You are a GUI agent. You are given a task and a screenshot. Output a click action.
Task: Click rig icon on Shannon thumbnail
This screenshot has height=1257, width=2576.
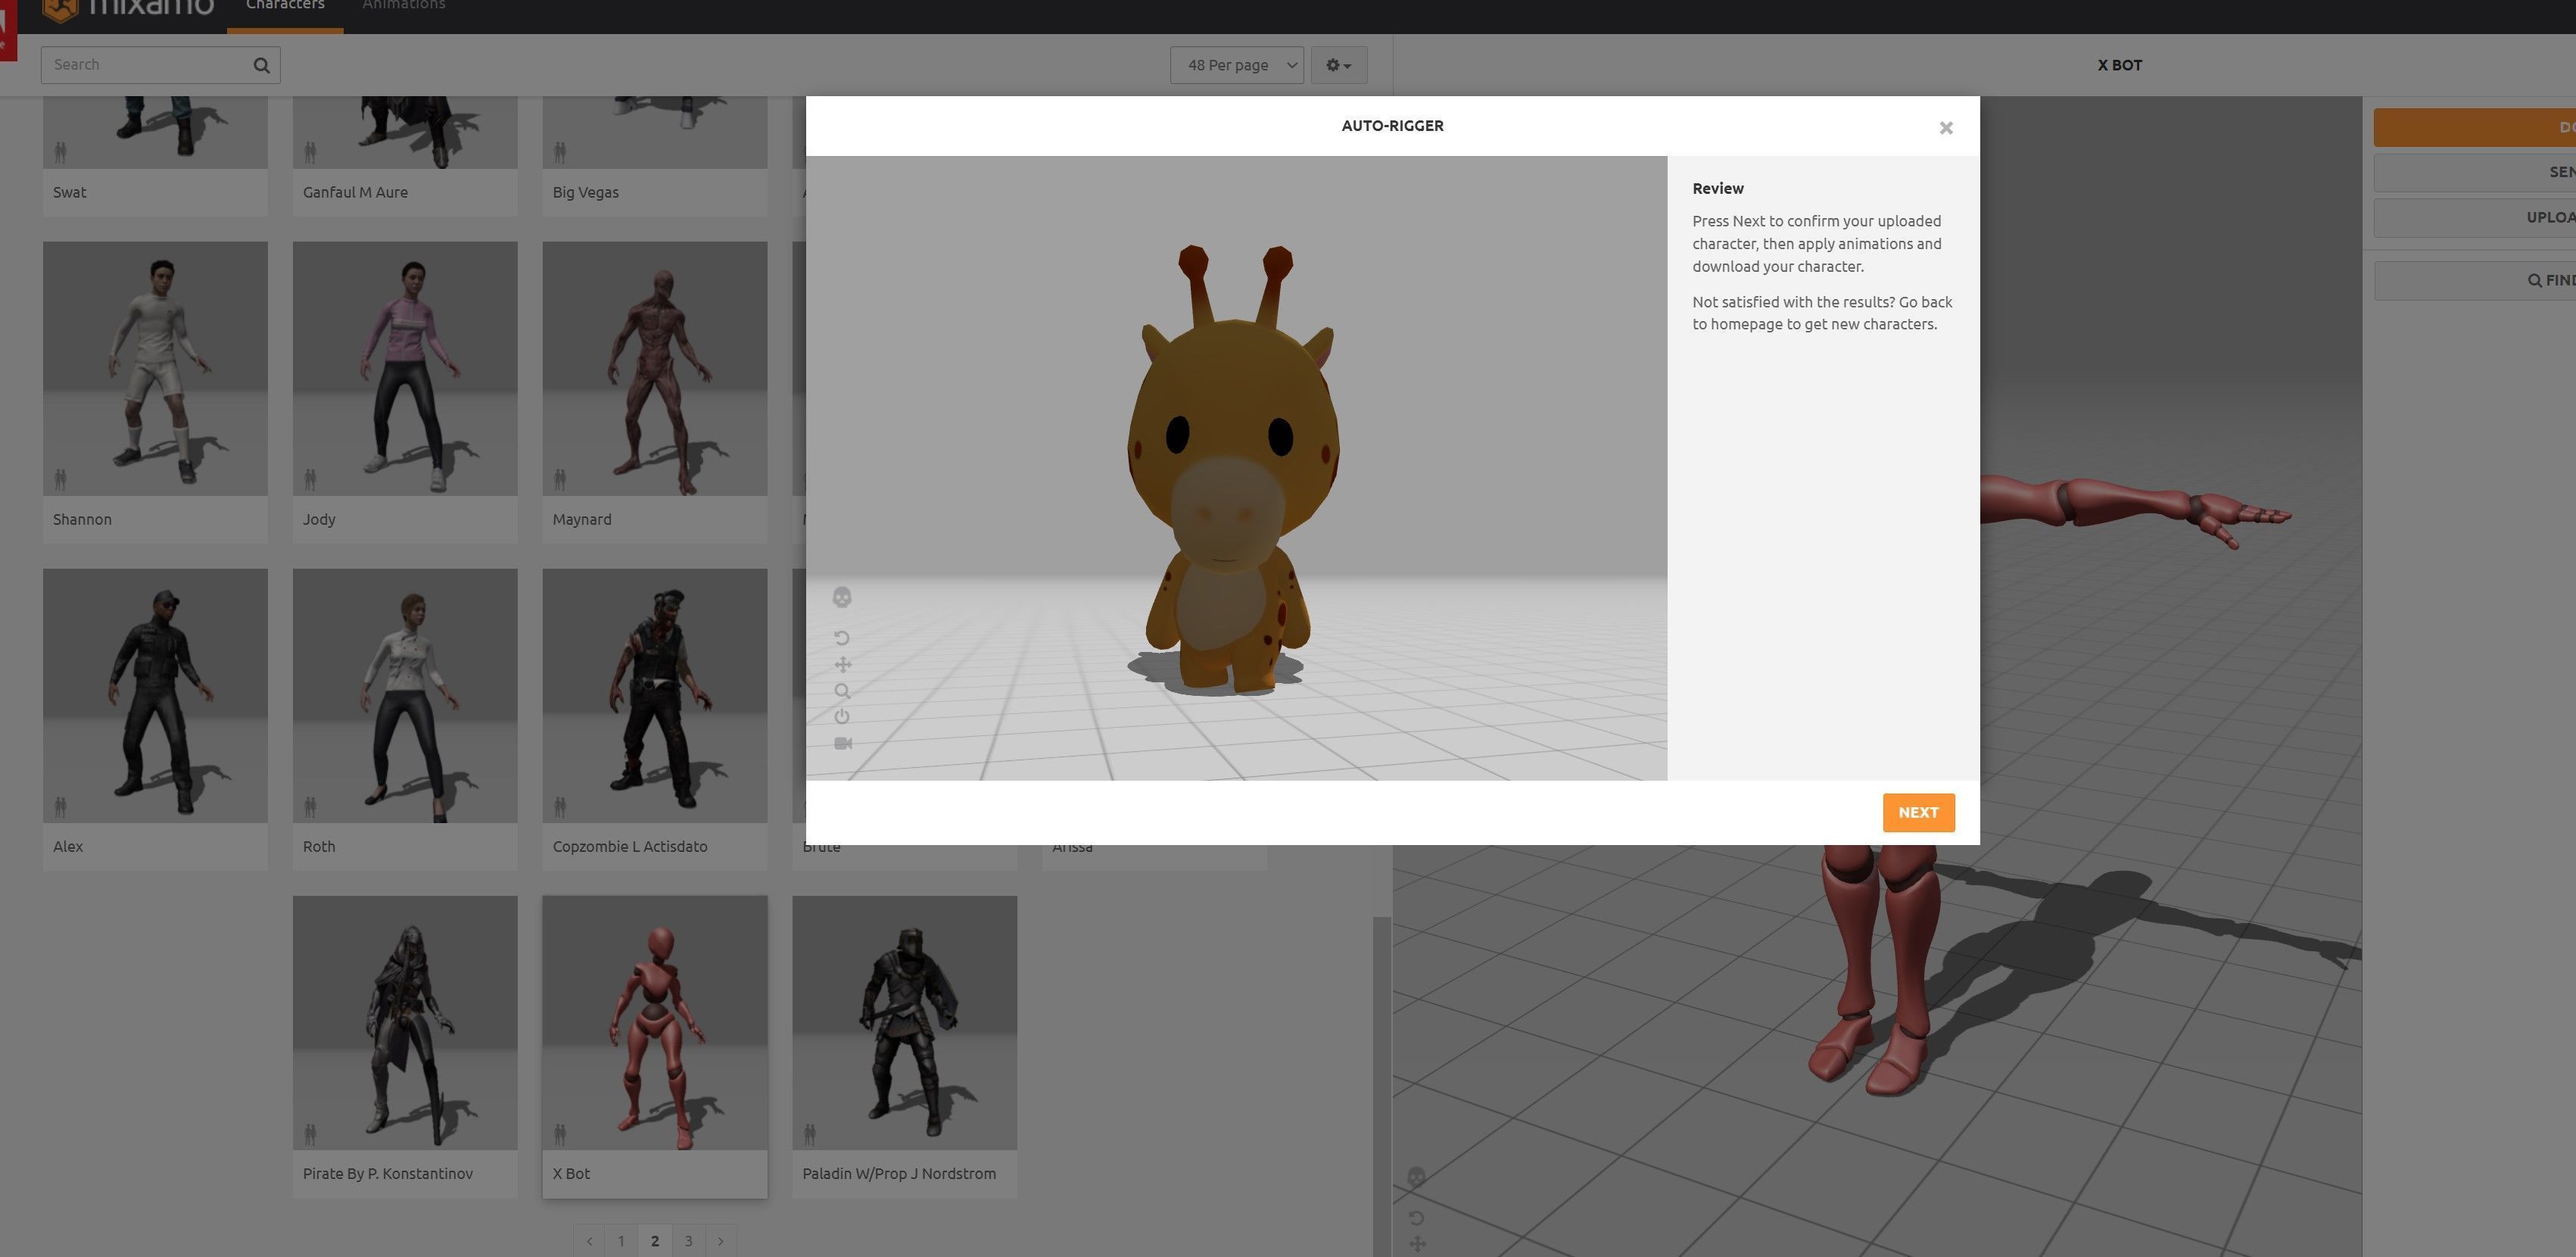[x=60, y=479]
